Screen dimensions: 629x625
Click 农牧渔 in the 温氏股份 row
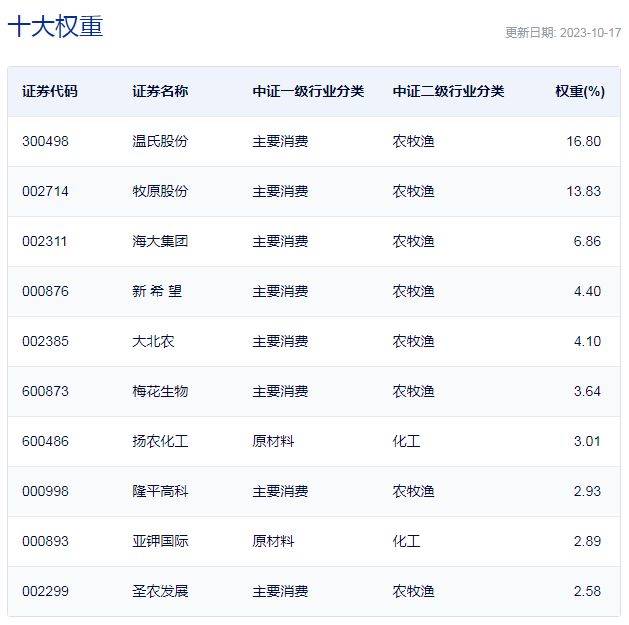(413, 141)
